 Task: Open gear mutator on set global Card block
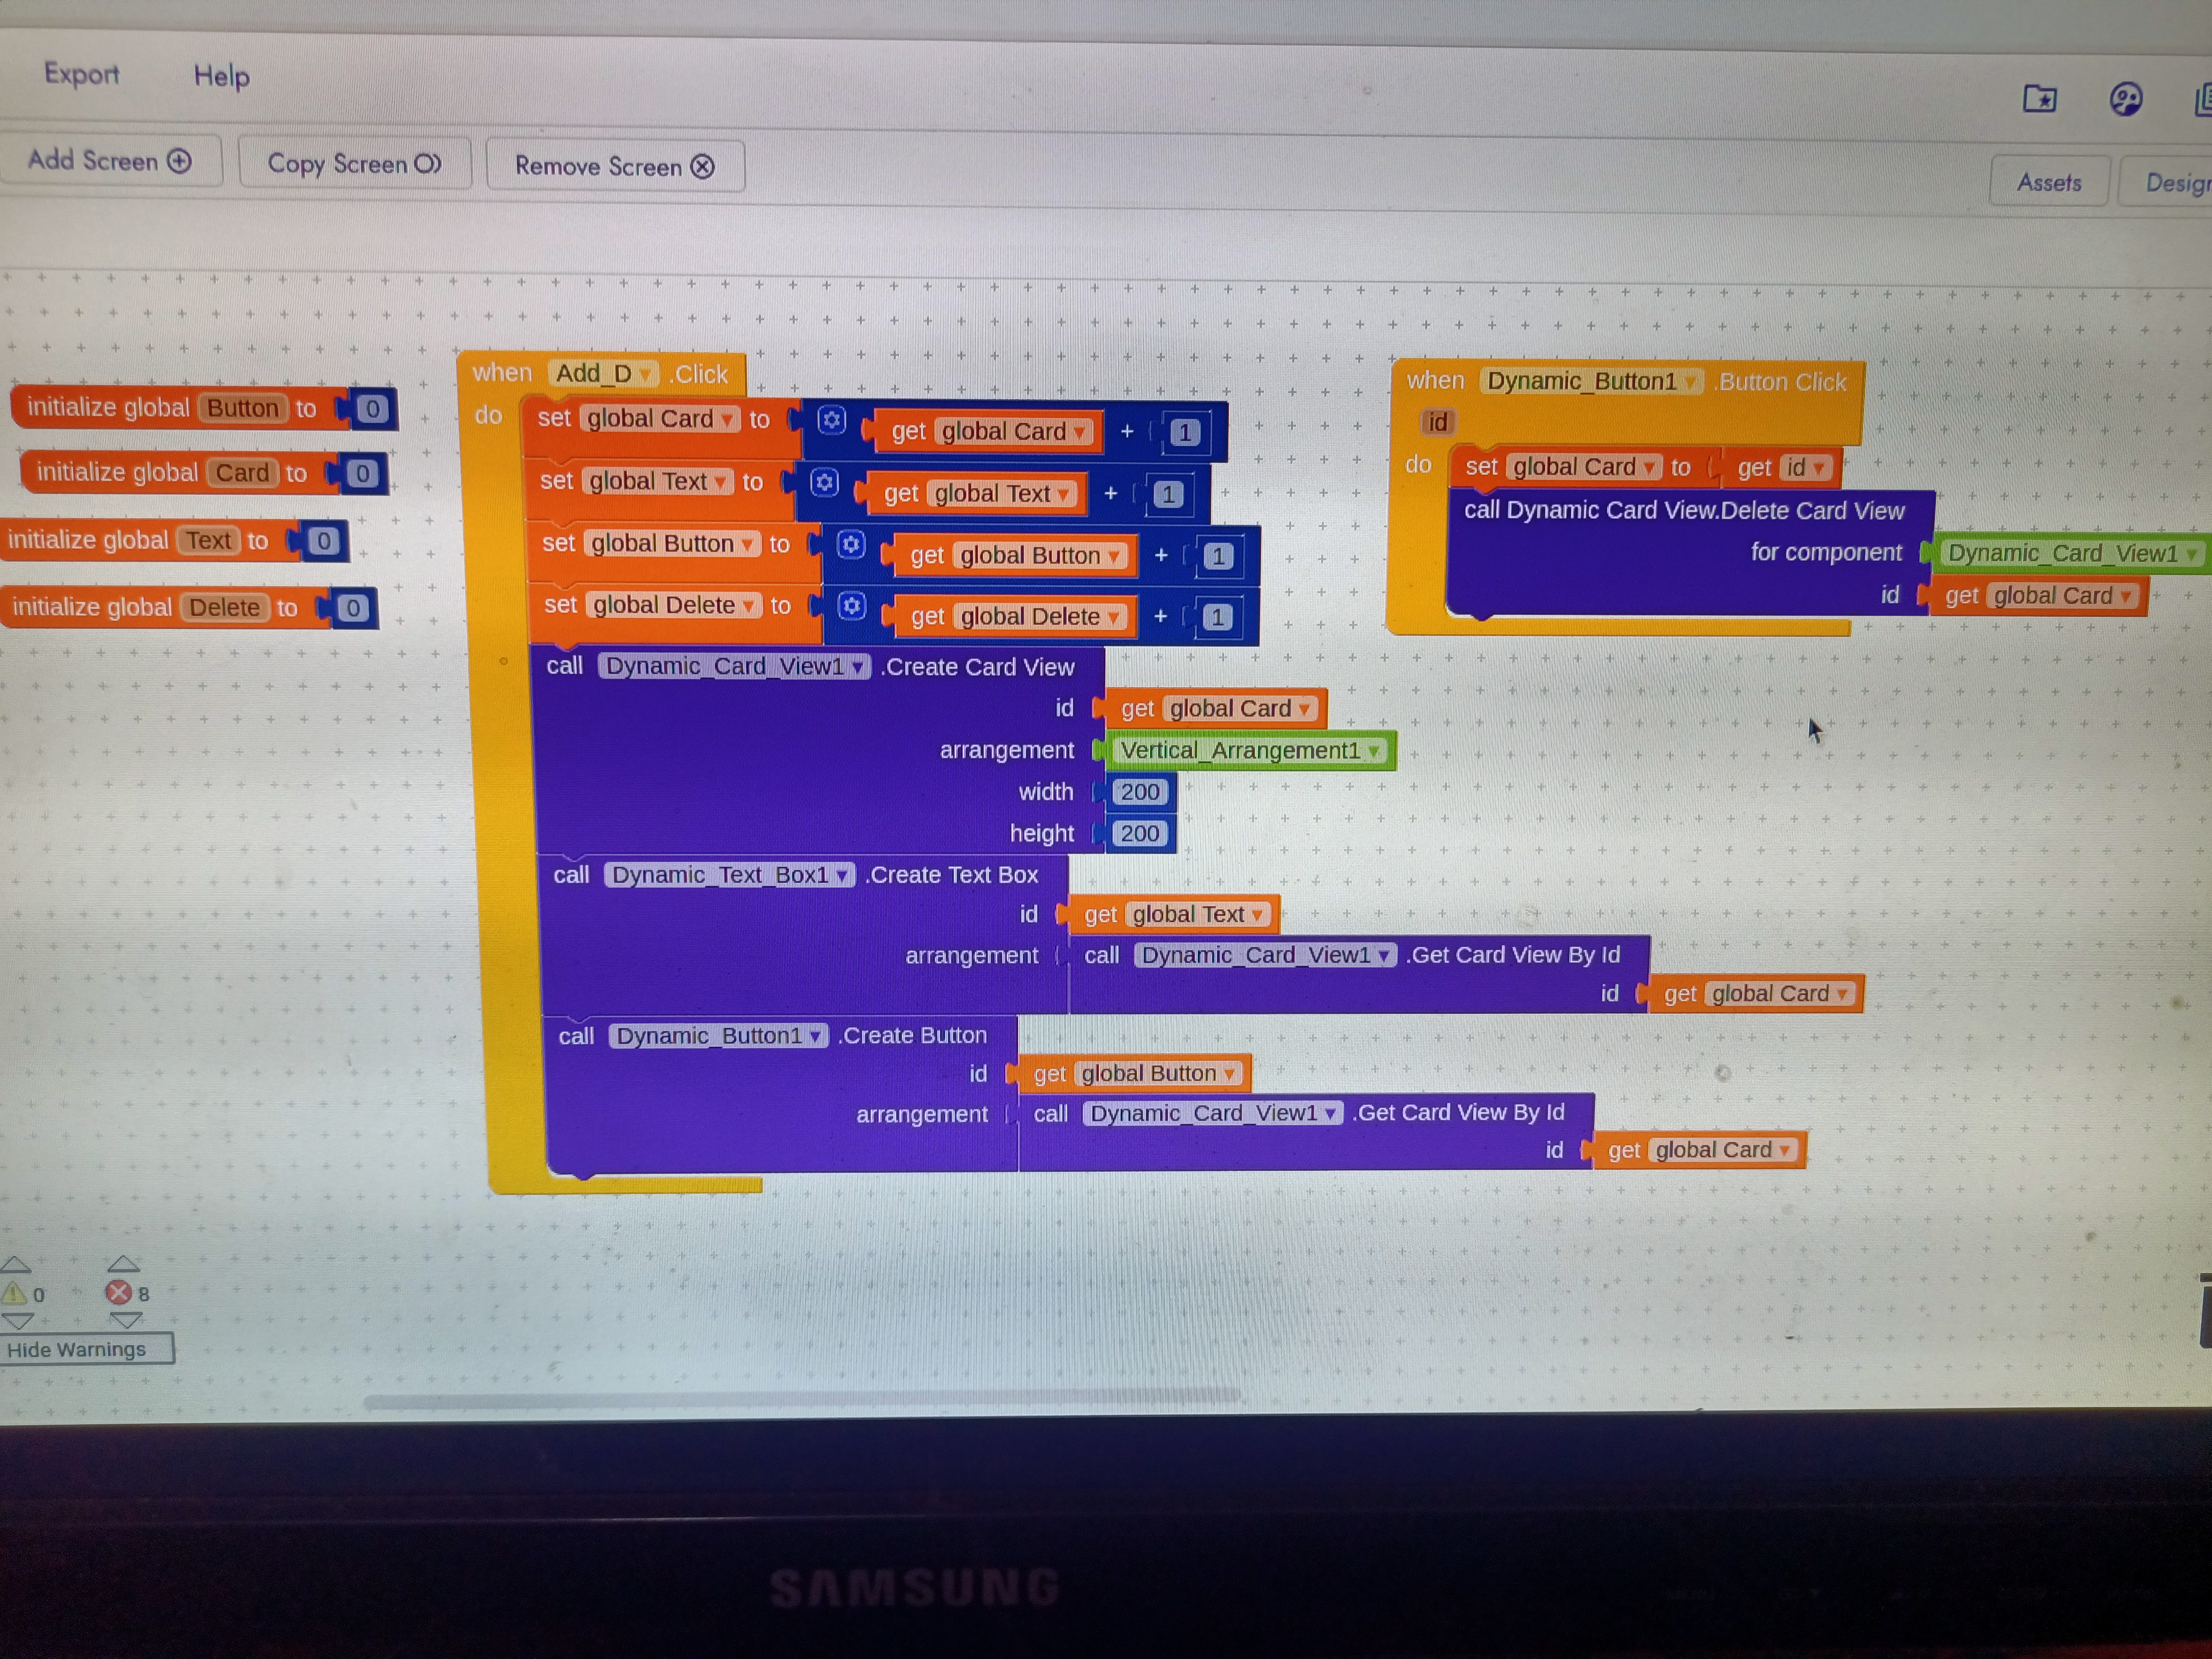pyautogui.click(x=831, y=420)
